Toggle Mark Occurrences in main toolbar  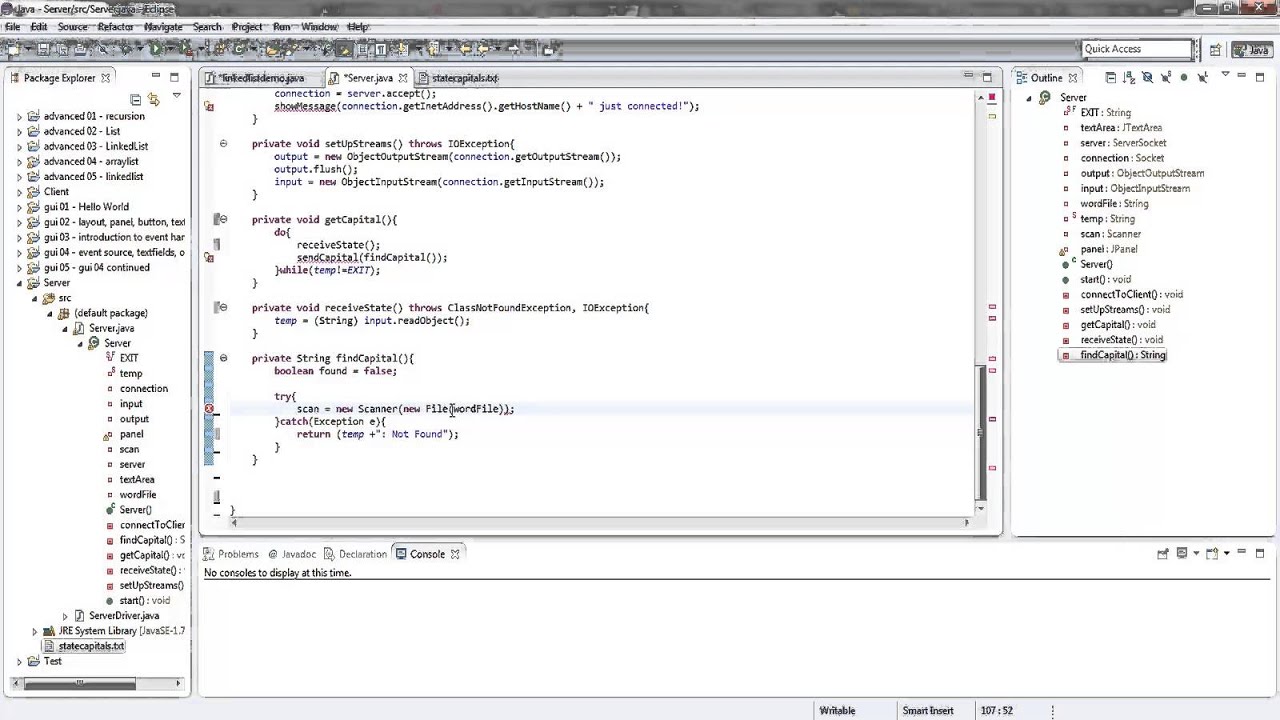(x=343, y=48)
